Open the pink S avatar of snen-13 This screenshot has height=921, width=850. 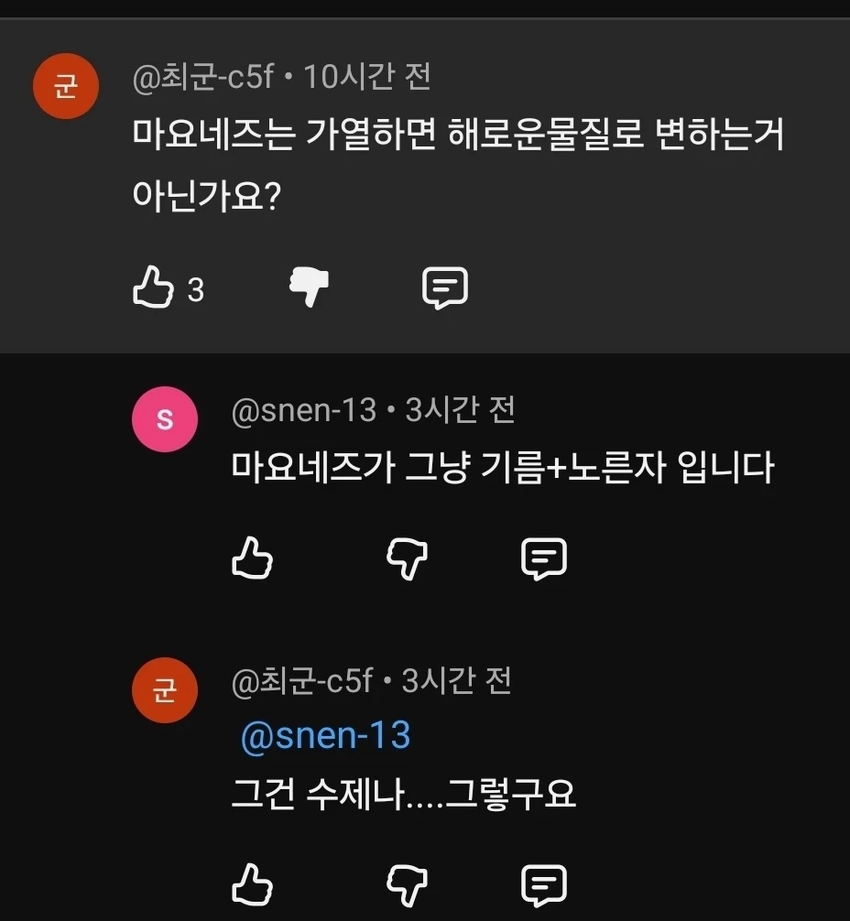coord(165,420)
